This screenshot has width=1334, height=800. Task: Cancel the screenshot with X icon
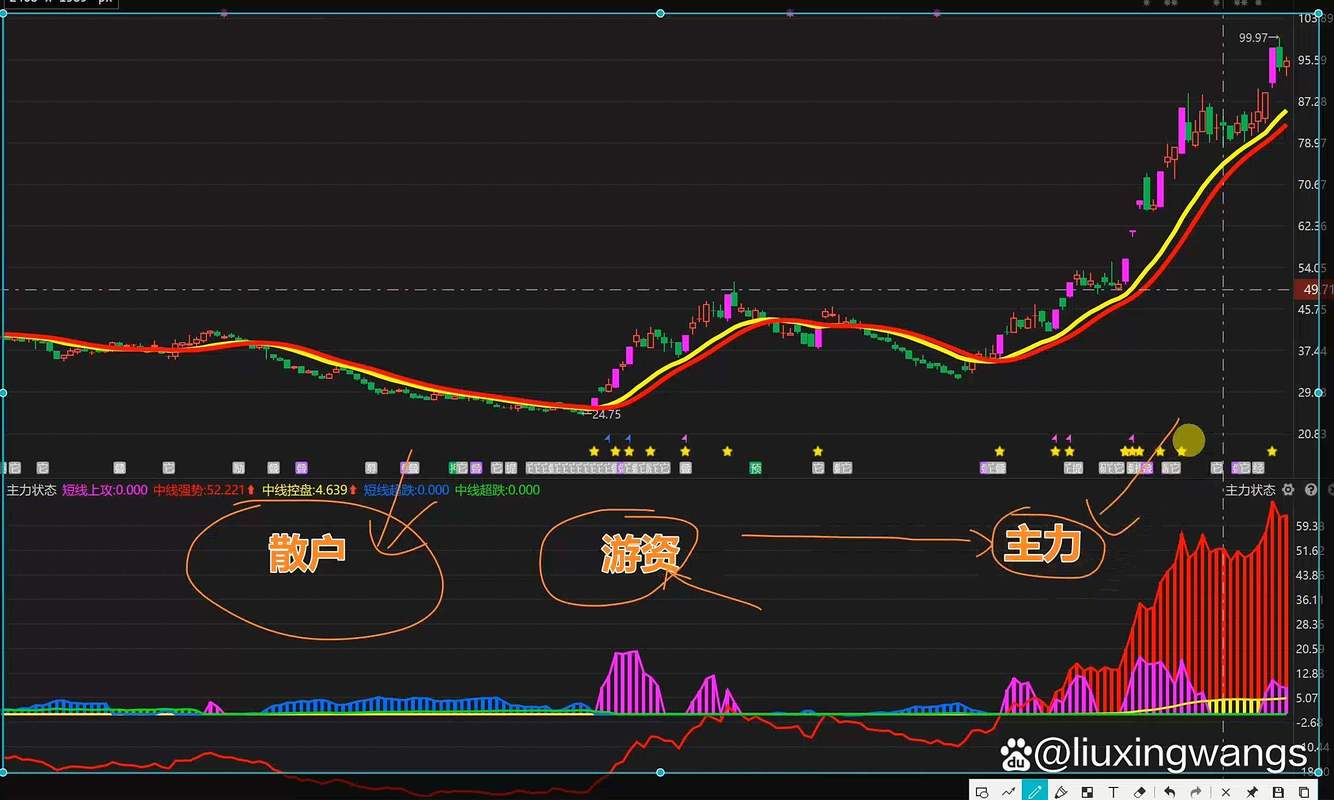[x=1225, y=792]
